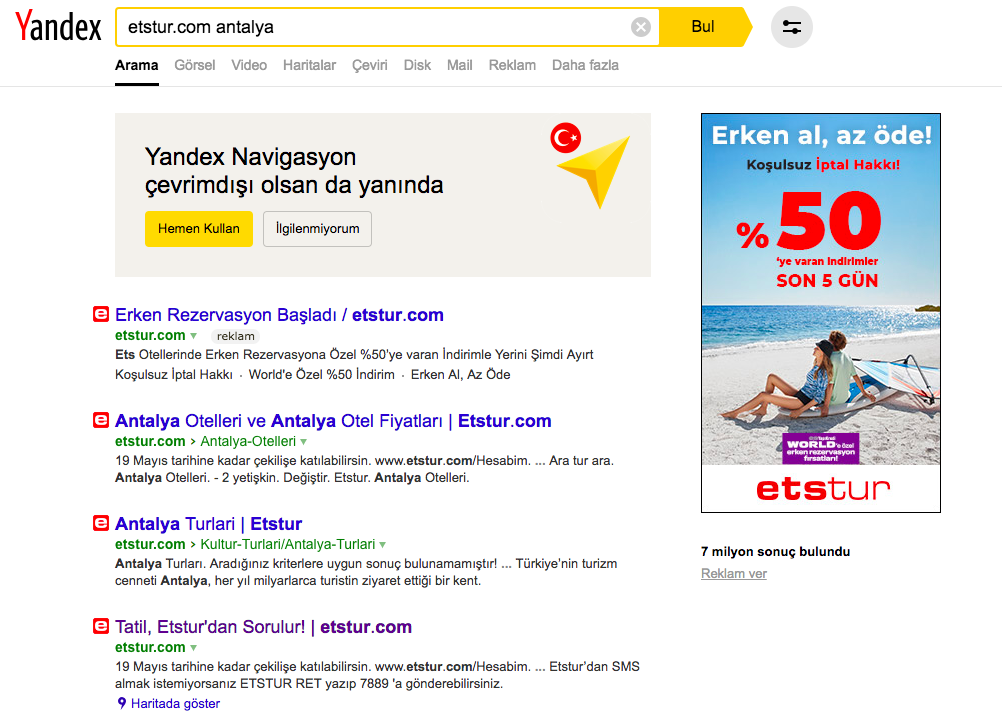This screenshot has height=723, width=1002.
Task: Open the Reklam tab
Action: pos(513,65)
